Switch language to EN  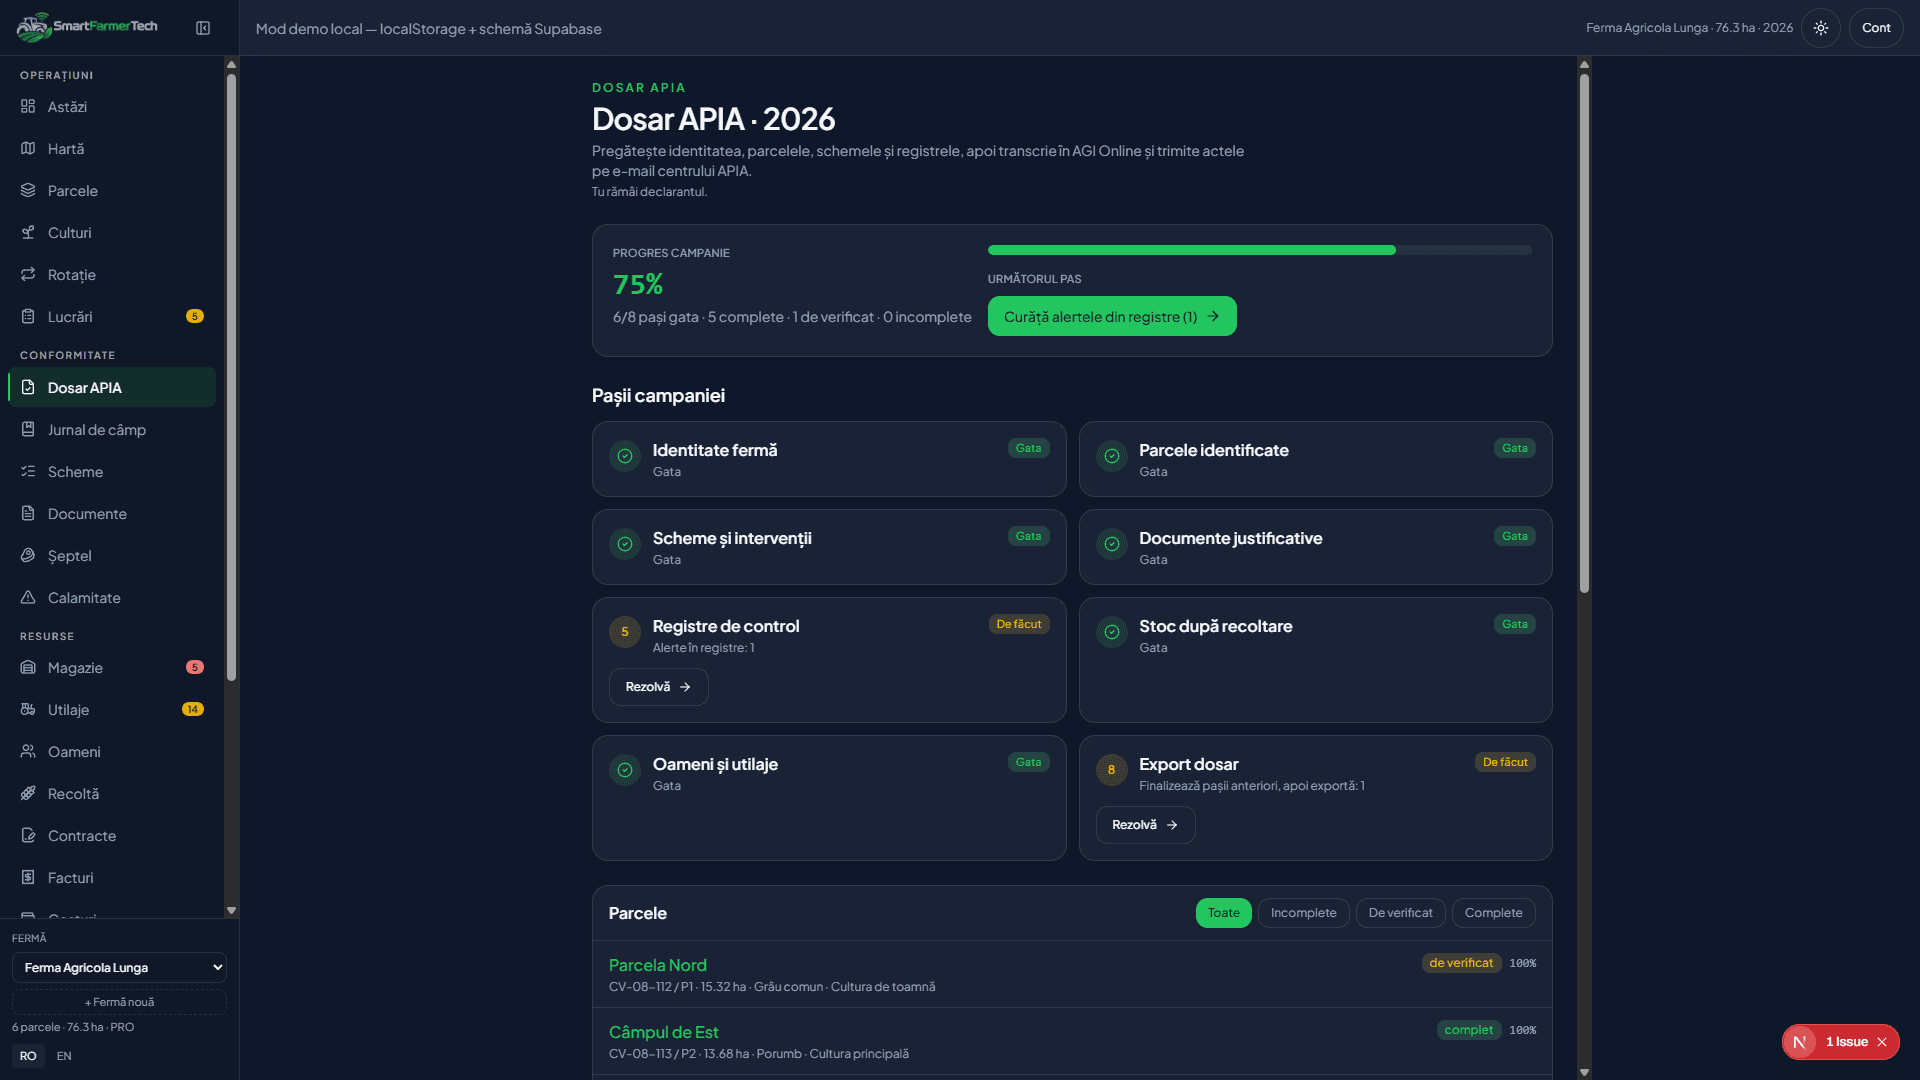64,1056
